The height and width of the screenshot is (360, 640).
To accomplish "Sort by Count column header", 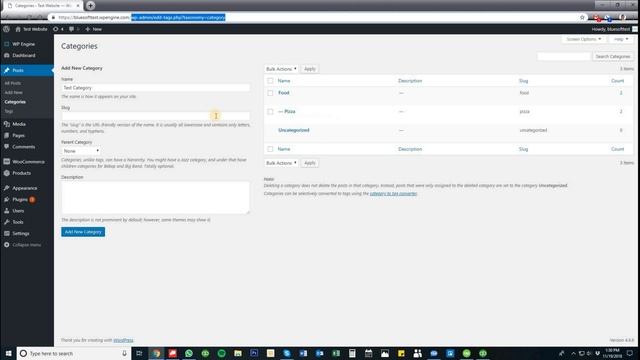I will 618,81.
